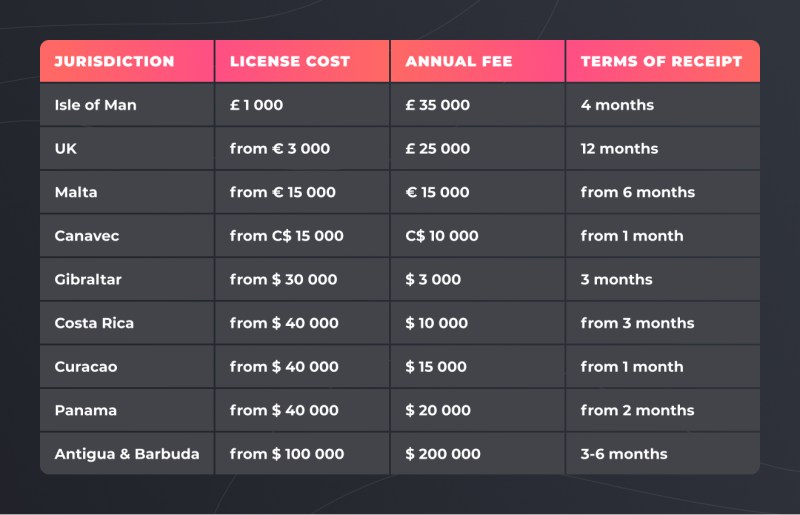Select the C$ 10 000 annual fee
This screenshot has width=800, height=515.
(x=442, y=236)
